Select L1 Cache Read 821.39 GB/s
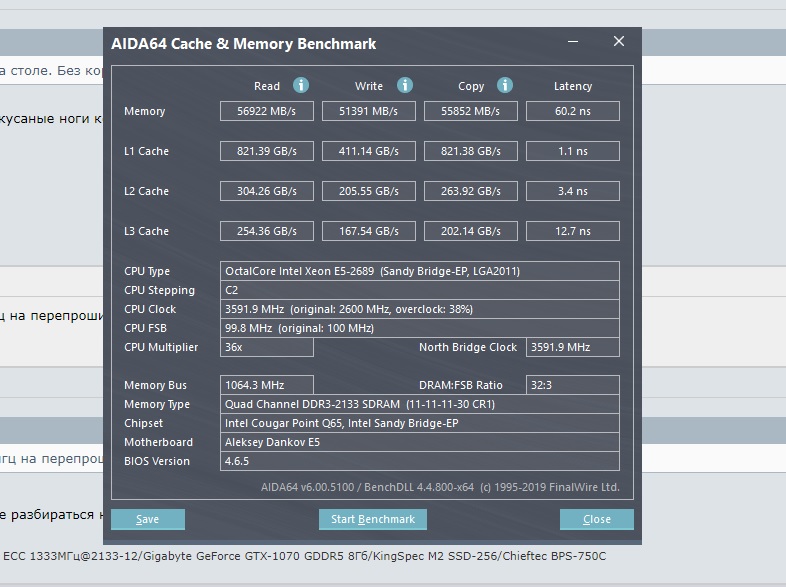The image size is (786, 587). (x=267, y=151)
